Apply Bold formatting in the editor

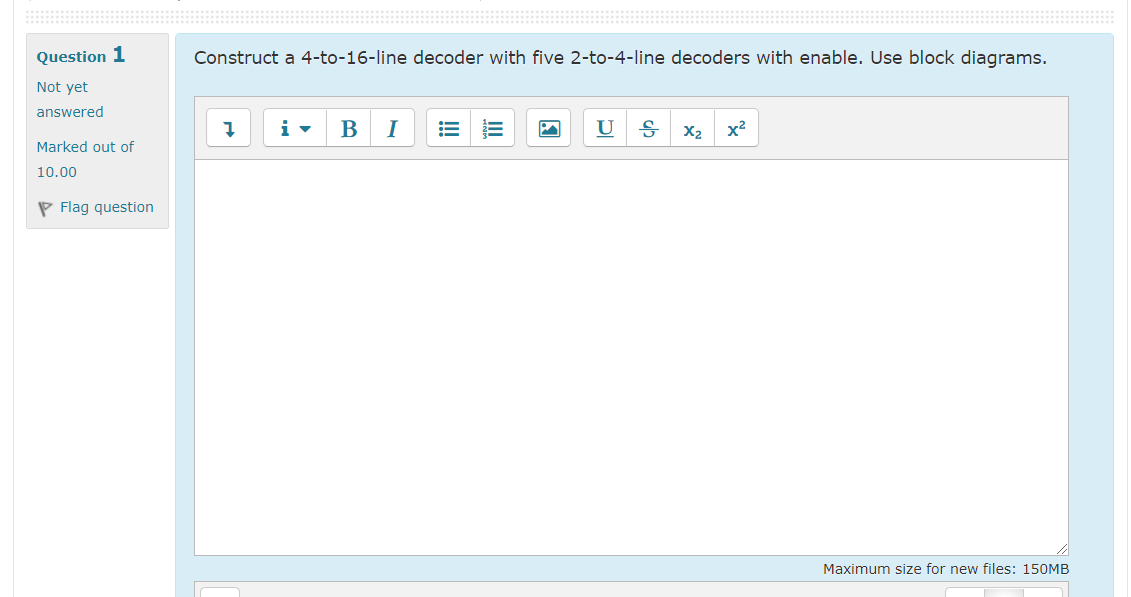pyautogui.click(x=348, y=128)
